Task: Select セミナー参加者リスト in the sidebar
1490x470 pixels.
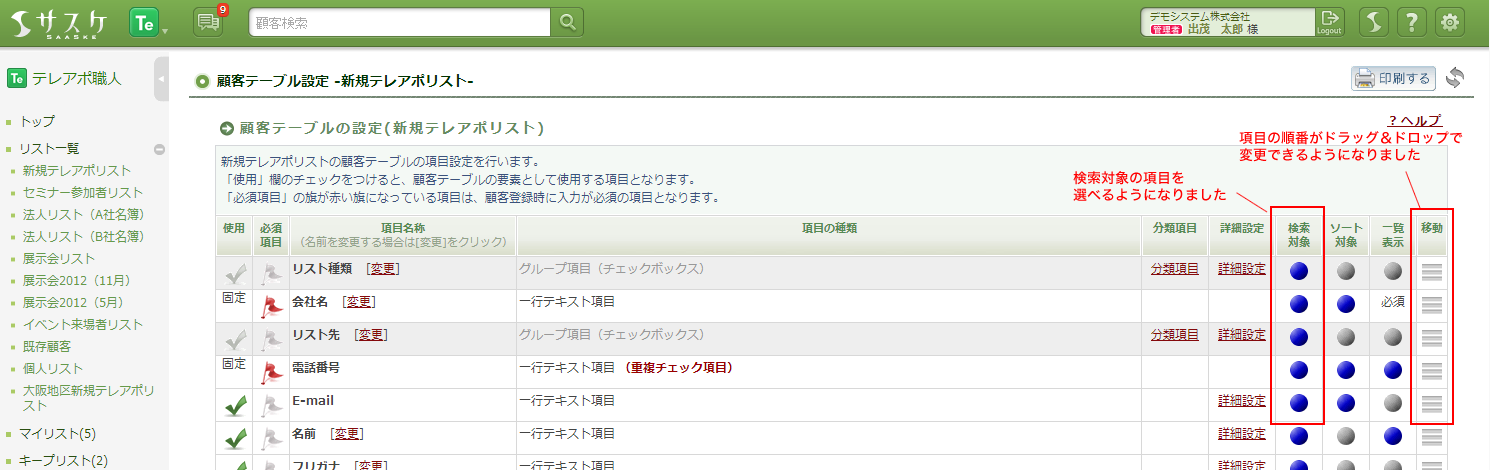Action: click(83, 192)
